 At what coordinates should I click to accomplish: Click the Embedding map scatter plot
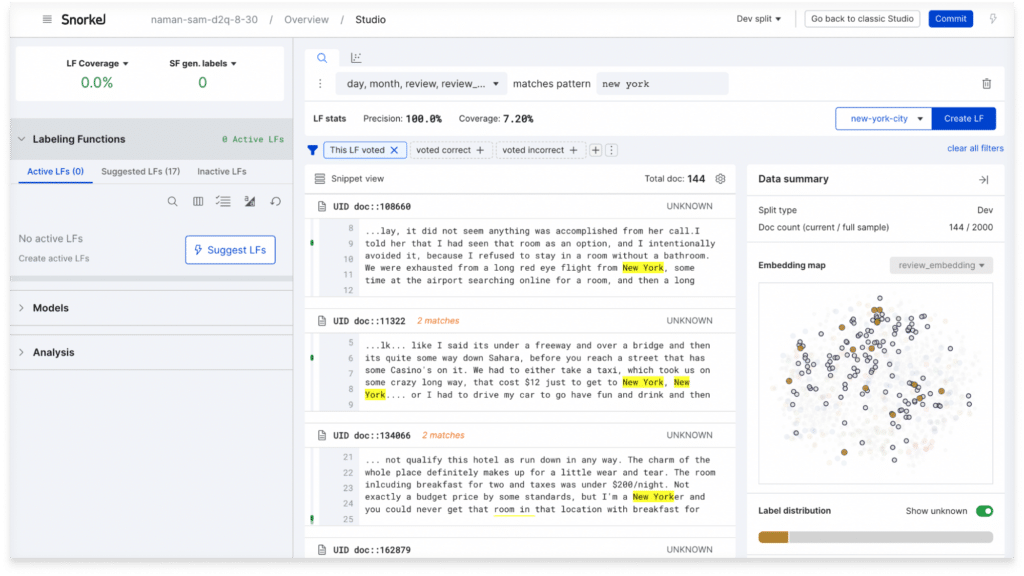point(875,383)
